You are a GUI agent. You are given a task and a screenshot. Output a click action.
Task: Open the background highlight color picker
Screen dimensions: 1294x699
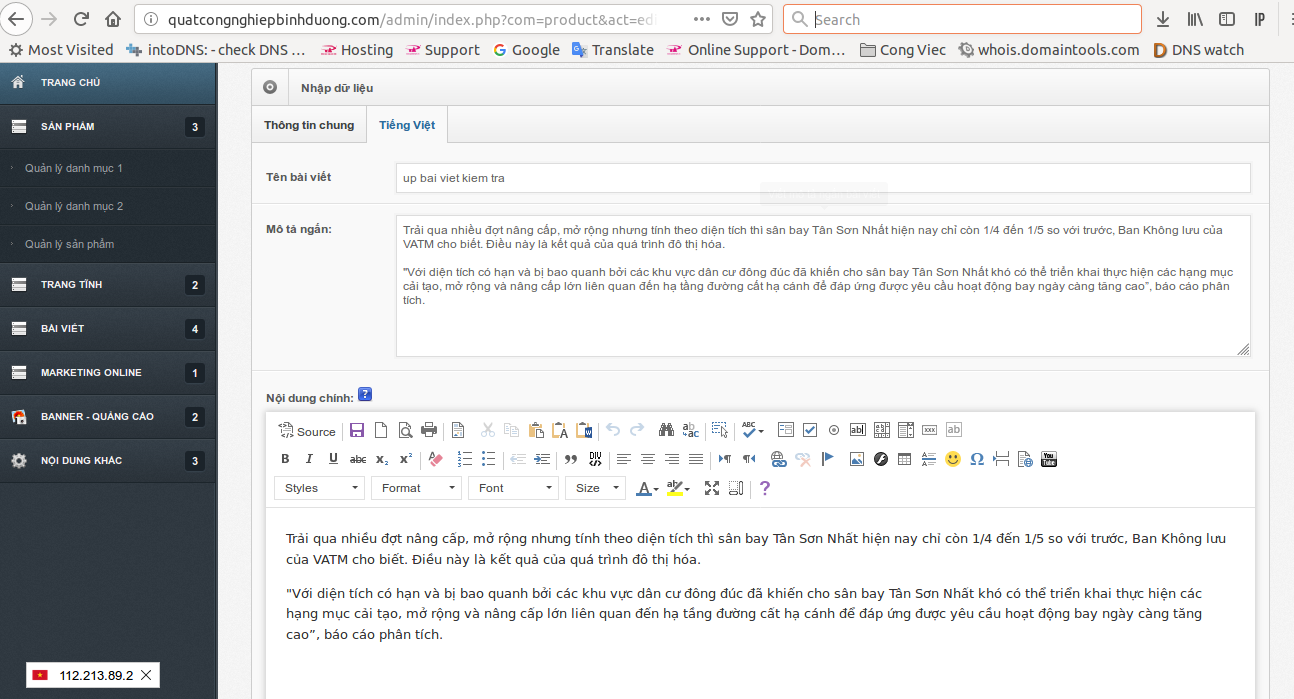678,488
